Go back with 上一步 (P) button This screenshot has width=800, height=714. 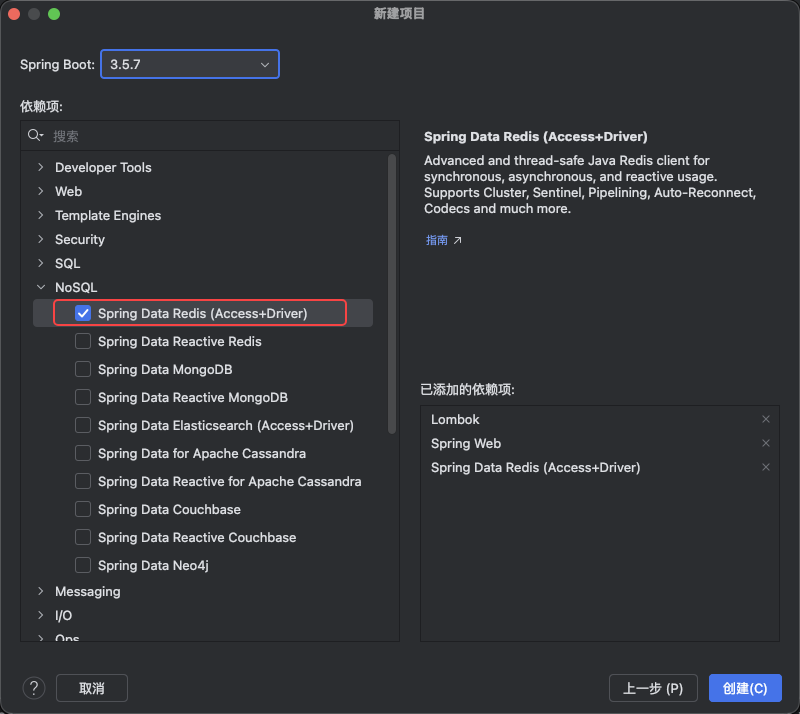[653, 688]
